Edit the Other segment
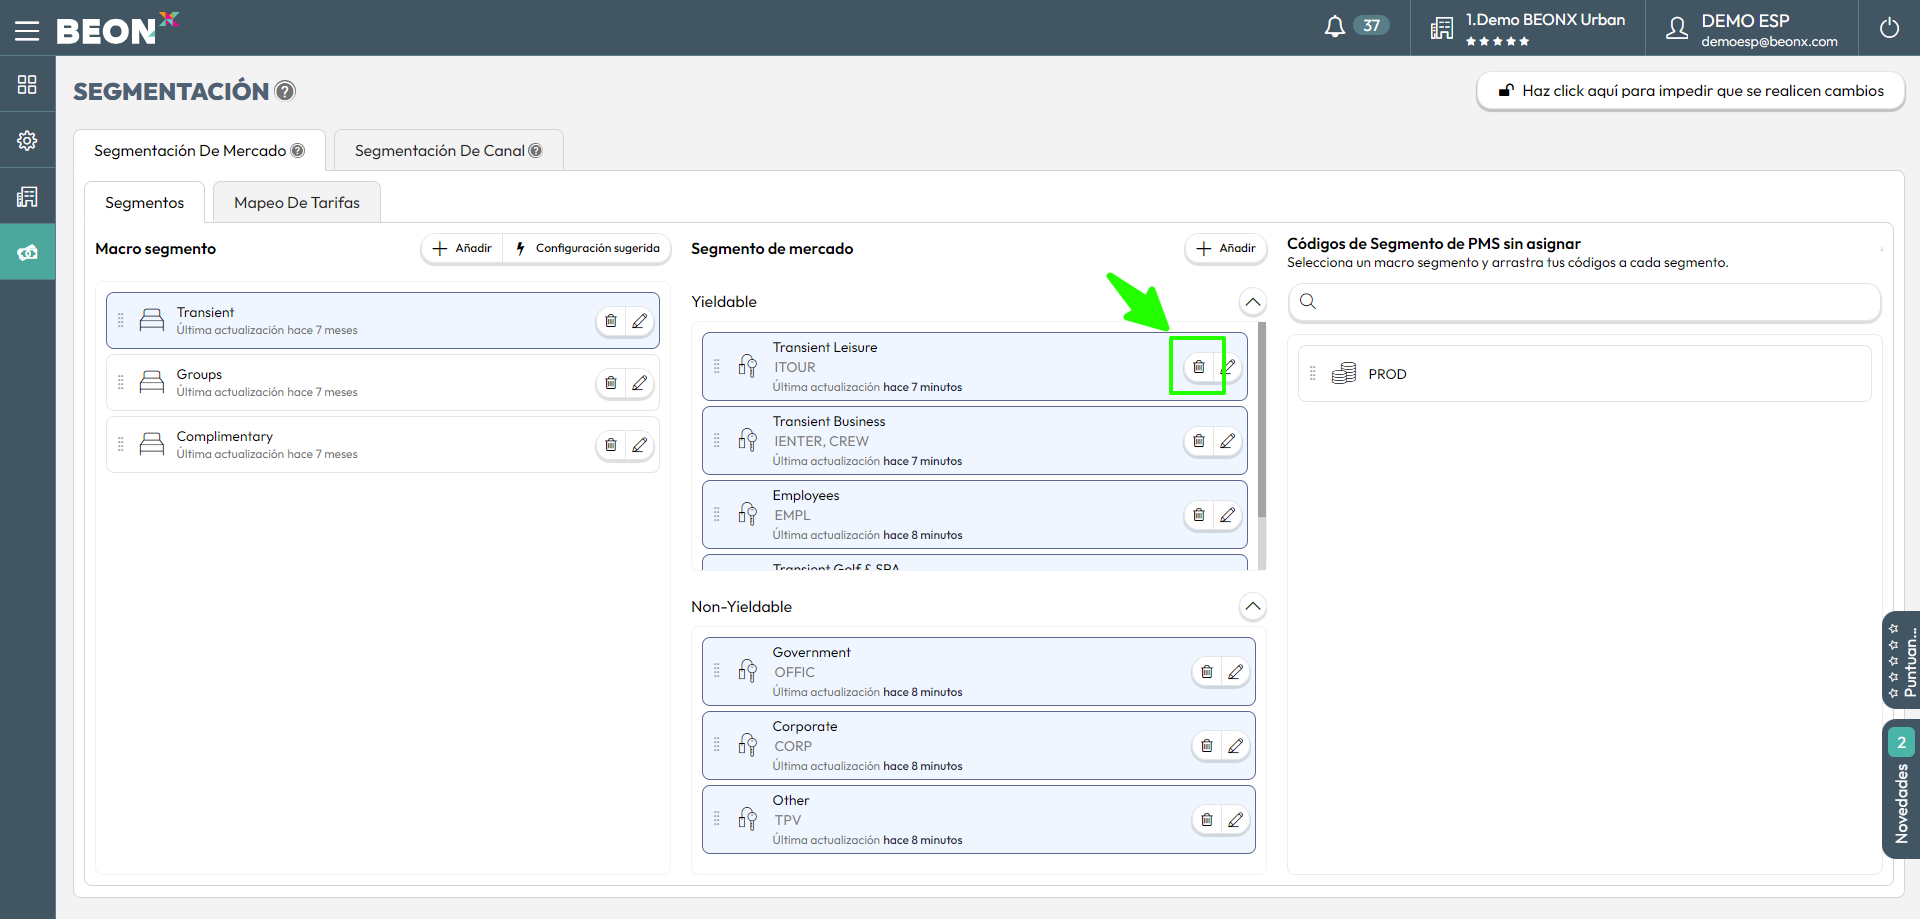This screenshot has height=919, width=1920. pyautogui.click(x=1235, y=820)
